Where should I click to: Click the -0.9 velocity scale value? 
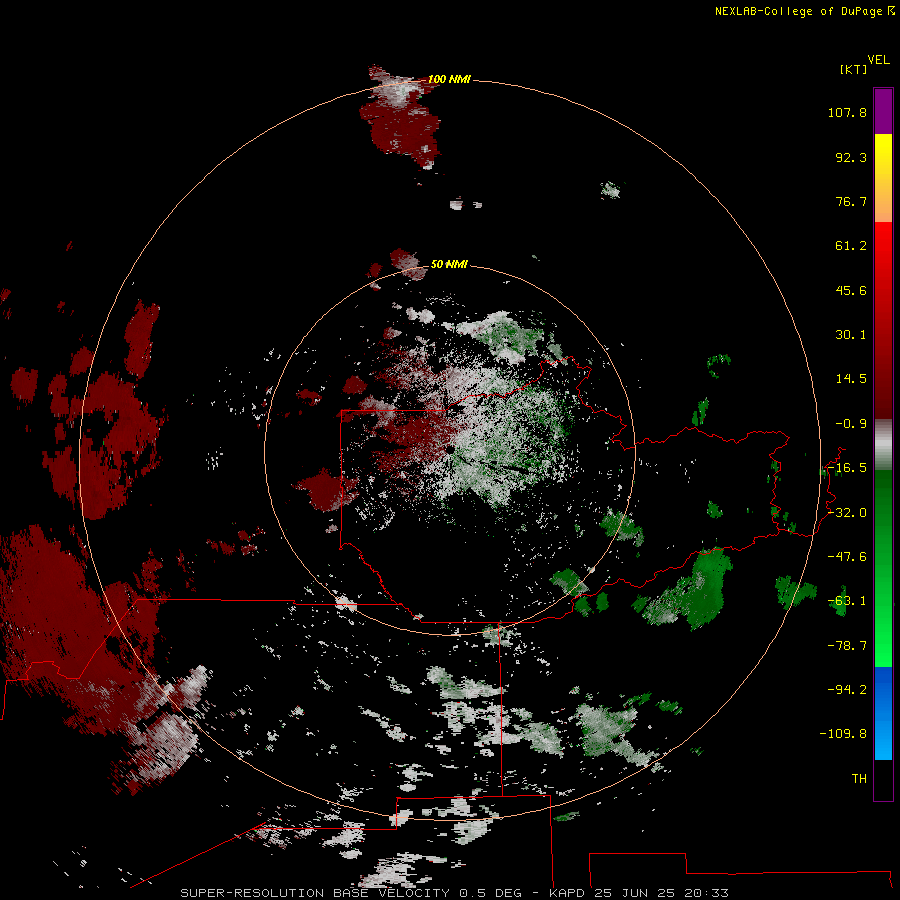851,424
